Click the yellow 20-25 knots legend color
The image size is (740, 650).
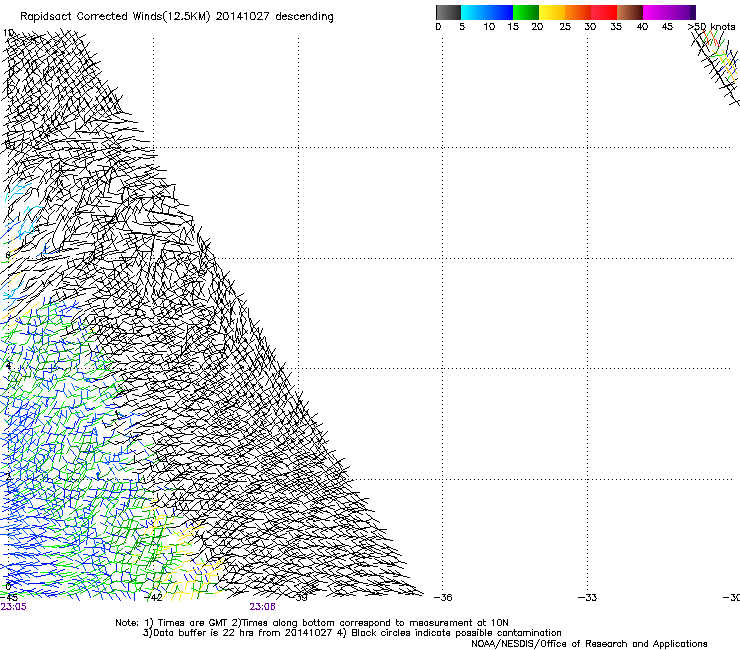pos(552,12)
